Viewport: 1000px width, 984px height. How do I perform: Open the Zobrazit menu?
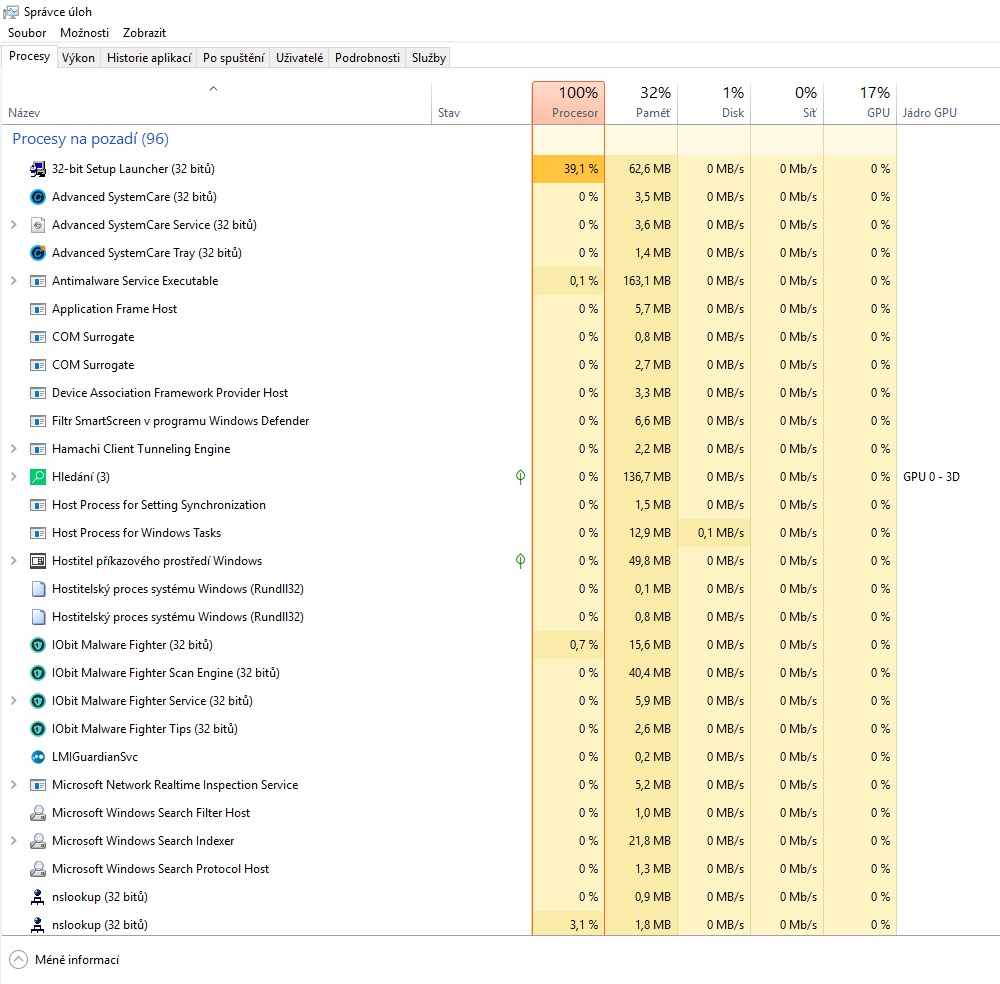tap(144, 33)
